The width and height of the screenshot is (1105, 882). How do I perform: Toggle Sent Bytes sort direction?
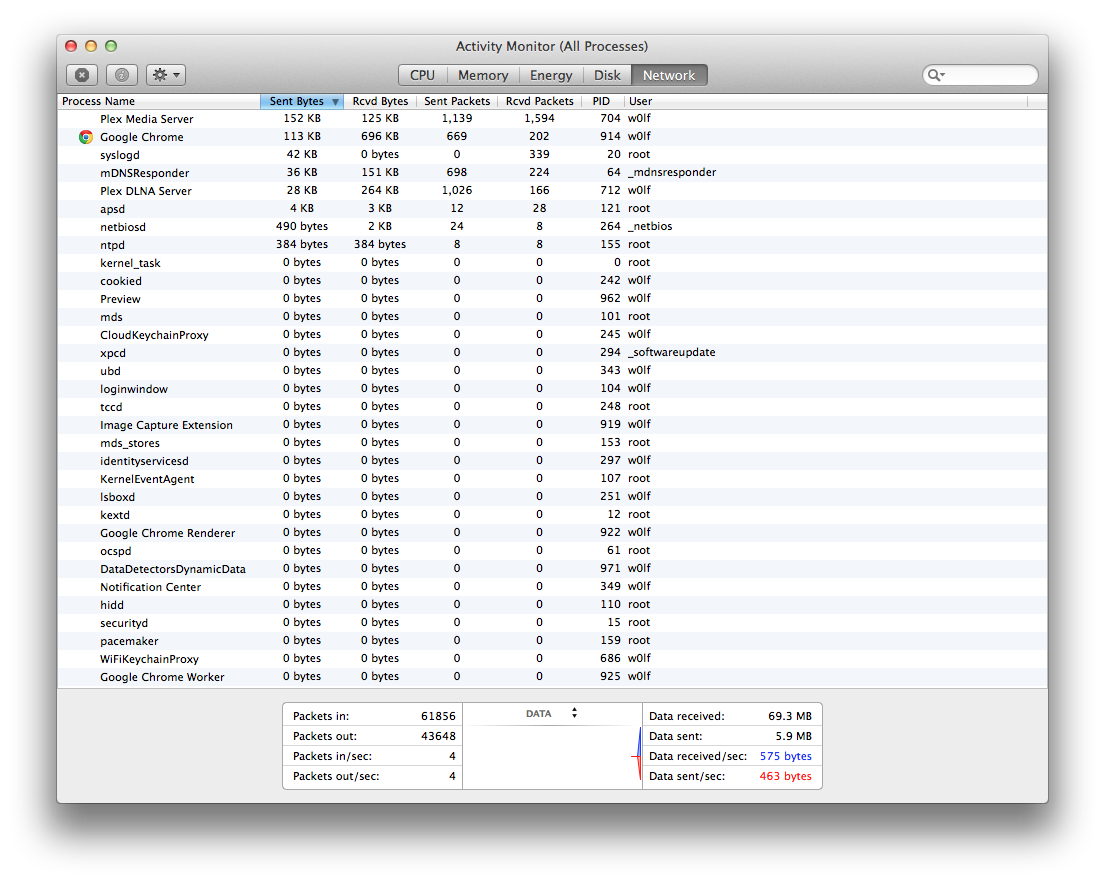pyautogui.click(x=302, y=101)
